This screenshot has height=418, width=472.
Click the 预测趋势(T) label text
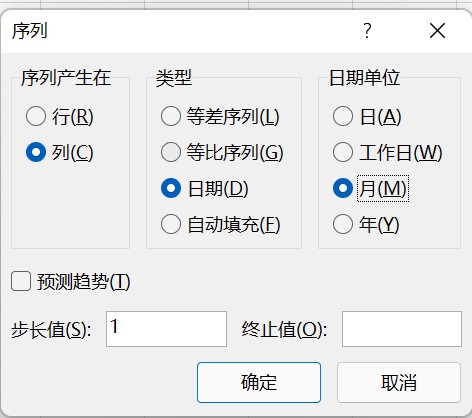click(x=83, y=282)
